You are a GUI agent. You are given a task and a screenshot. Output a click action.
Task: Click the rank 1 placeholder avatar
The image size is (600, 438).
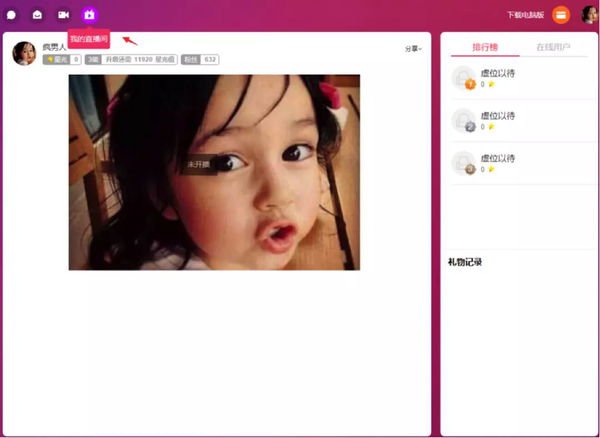(463, 78)
